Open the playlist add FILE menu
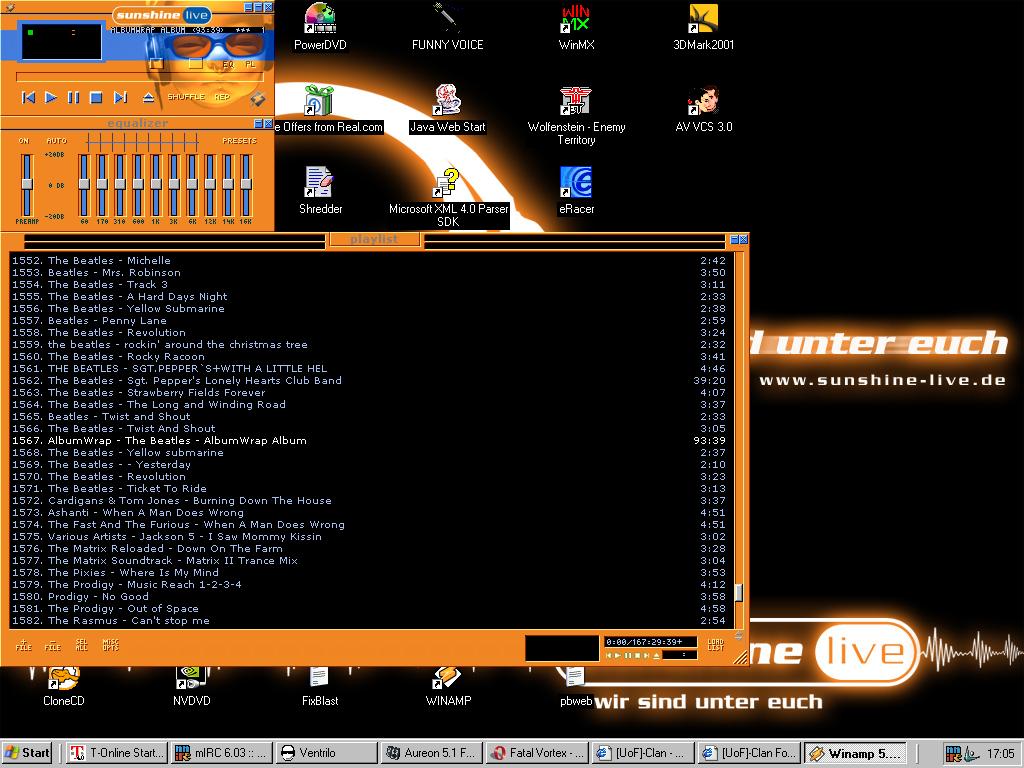This screenshot has height=768, width=1024. click(x=24, y=645)
